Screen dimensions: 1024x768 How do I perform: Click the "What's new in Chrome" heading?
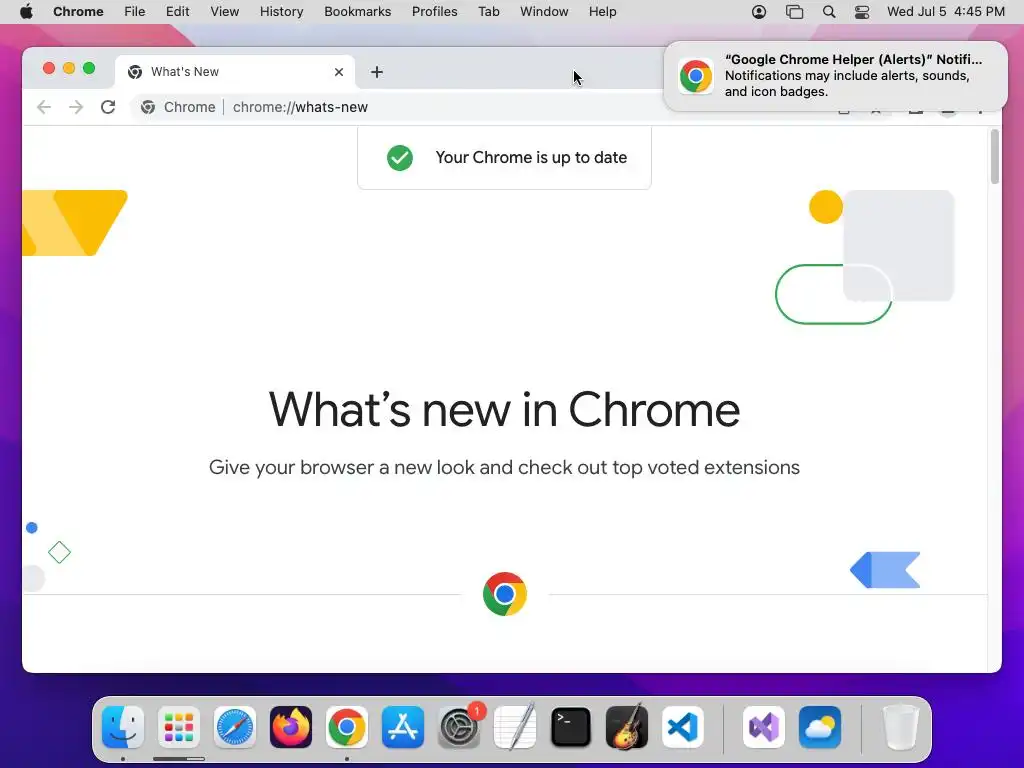click(504, 409)
